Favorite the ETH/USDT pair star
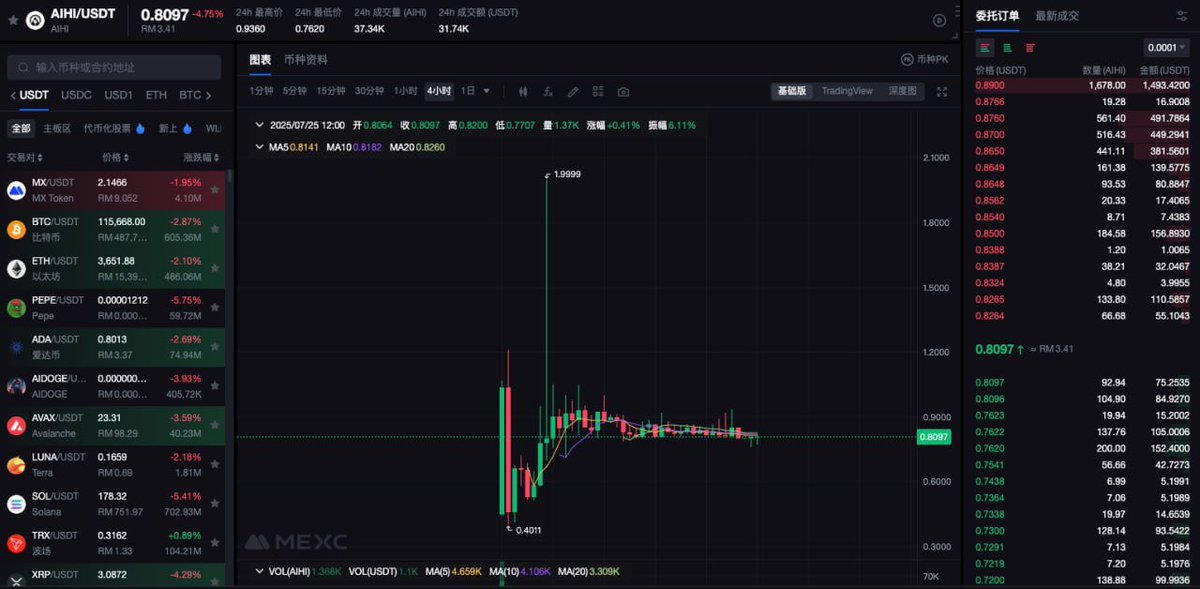 click(x=214, y=268)
